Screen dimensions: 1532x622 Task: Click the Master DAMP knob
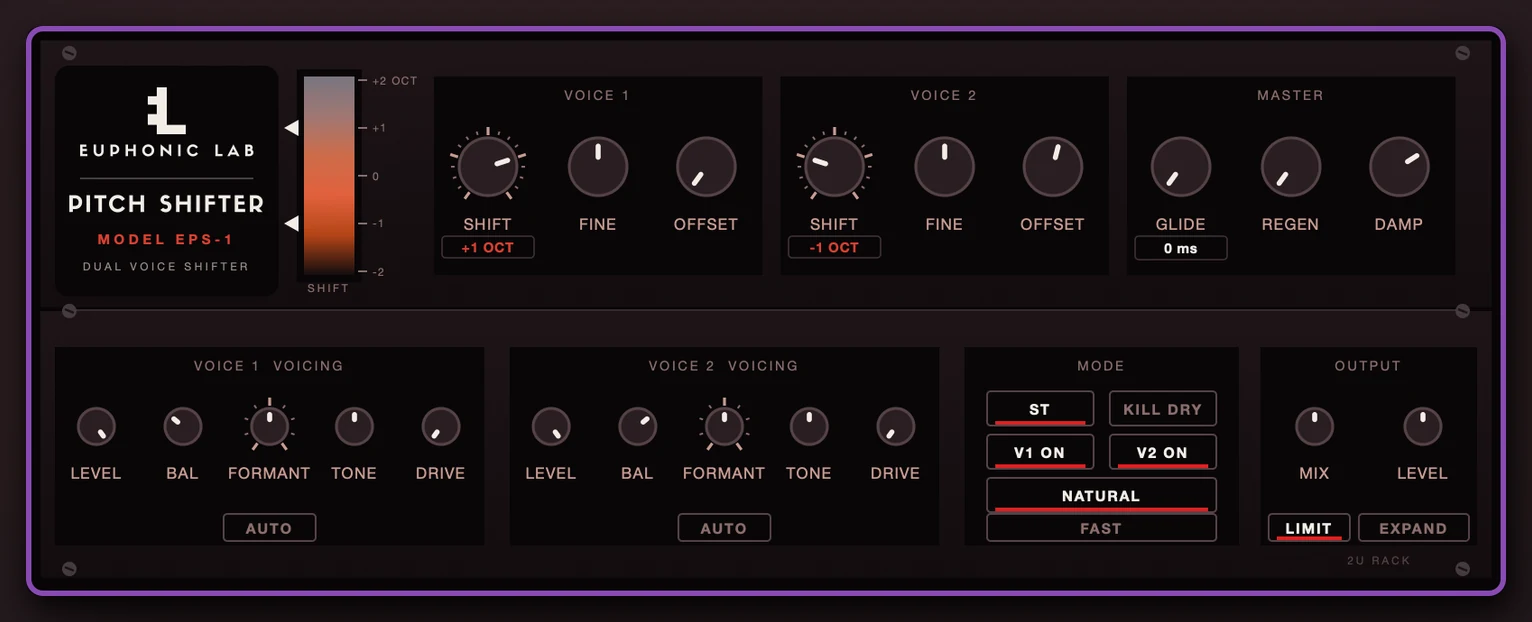coord(1399,166)
